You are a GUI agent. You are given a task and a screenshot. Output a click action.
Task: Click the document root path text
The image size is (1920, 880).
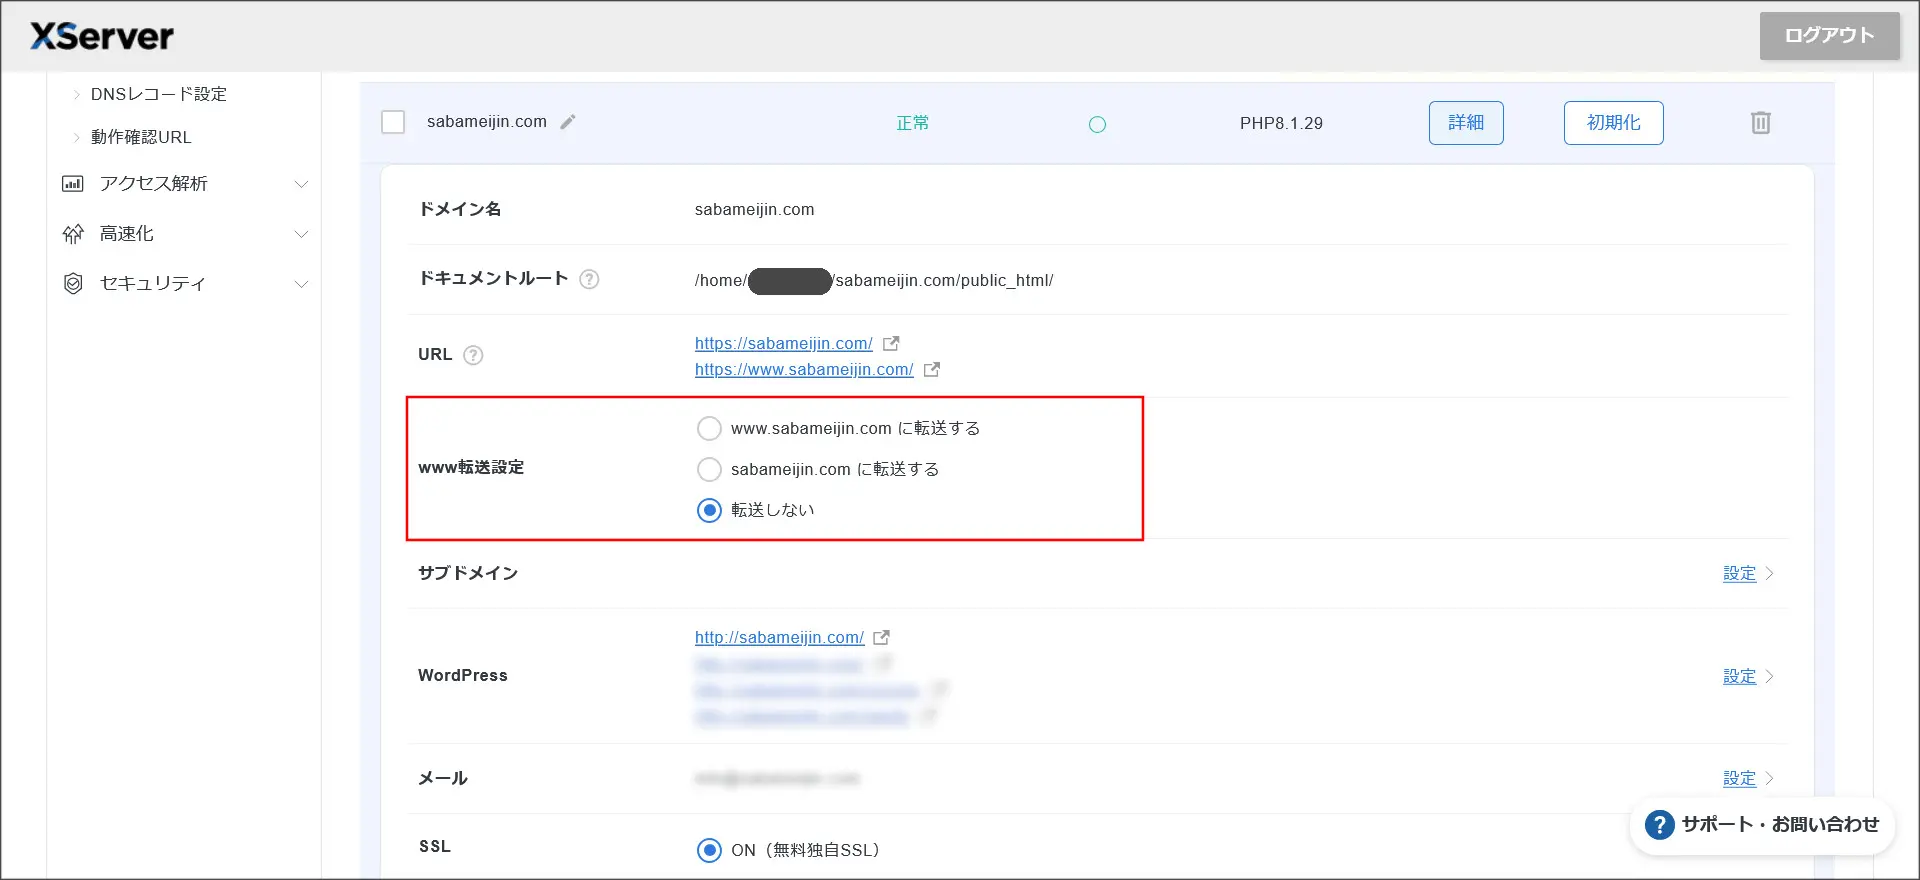click(x=874, y=281)
